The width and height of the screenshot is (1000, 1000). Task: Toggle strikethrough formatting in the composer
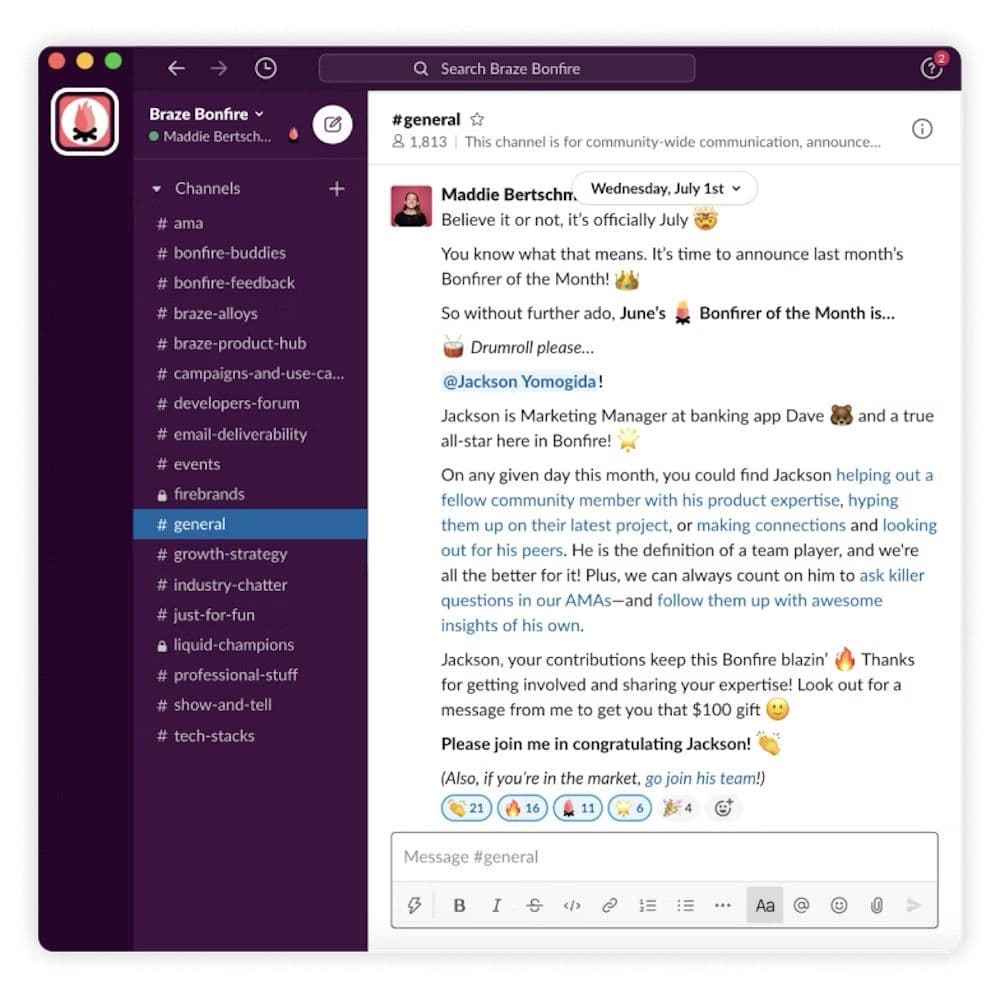535,905
